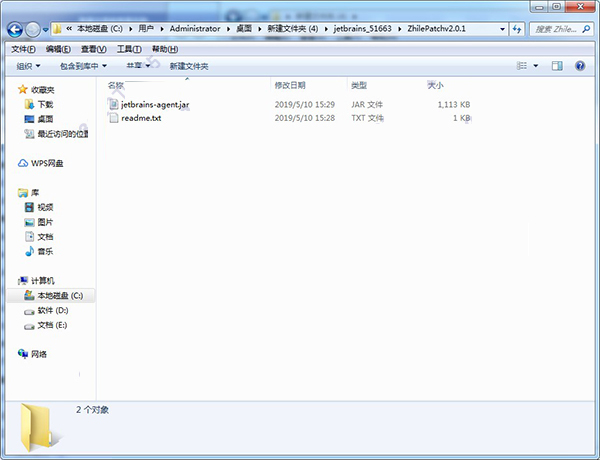600x460 pixels.
Task: Open 最近访问的位置 in favorites
Action: pos(56,134)
